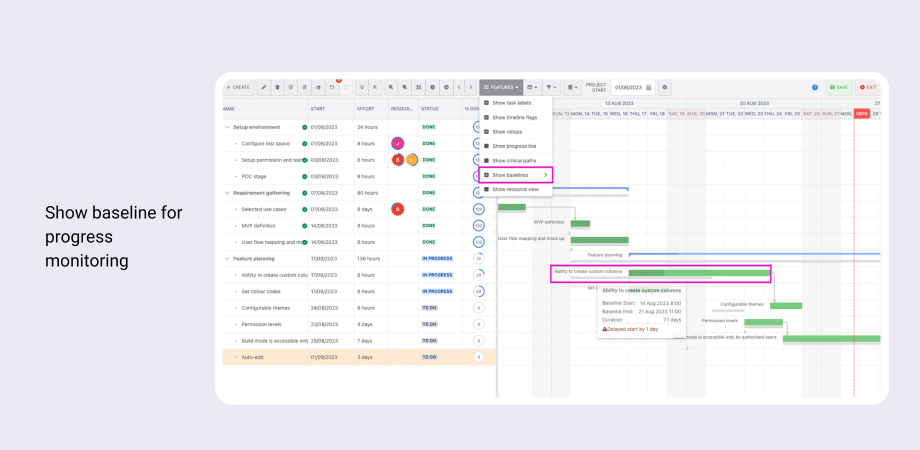Open the calendar picker icon in date field
The height and width of the screenshot is (450, 920).
648,87
